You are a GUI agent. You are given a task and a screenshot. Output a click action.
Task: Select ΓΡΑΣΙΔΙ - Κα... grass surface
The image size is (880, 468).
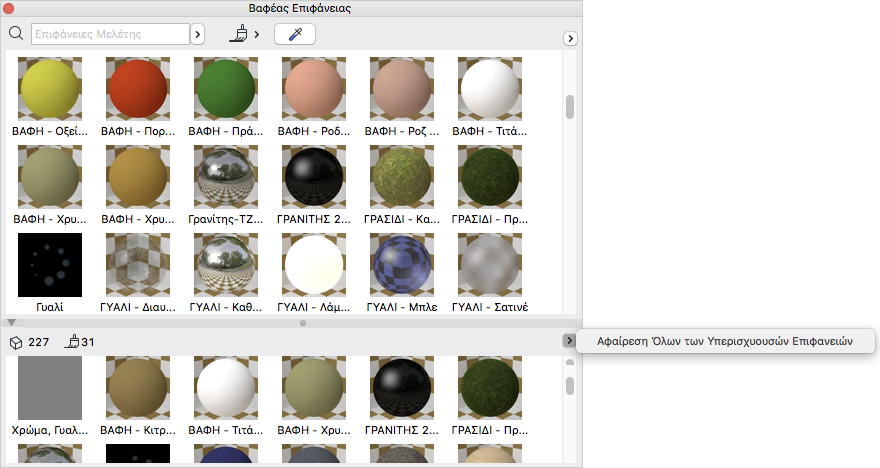(402, 177)
